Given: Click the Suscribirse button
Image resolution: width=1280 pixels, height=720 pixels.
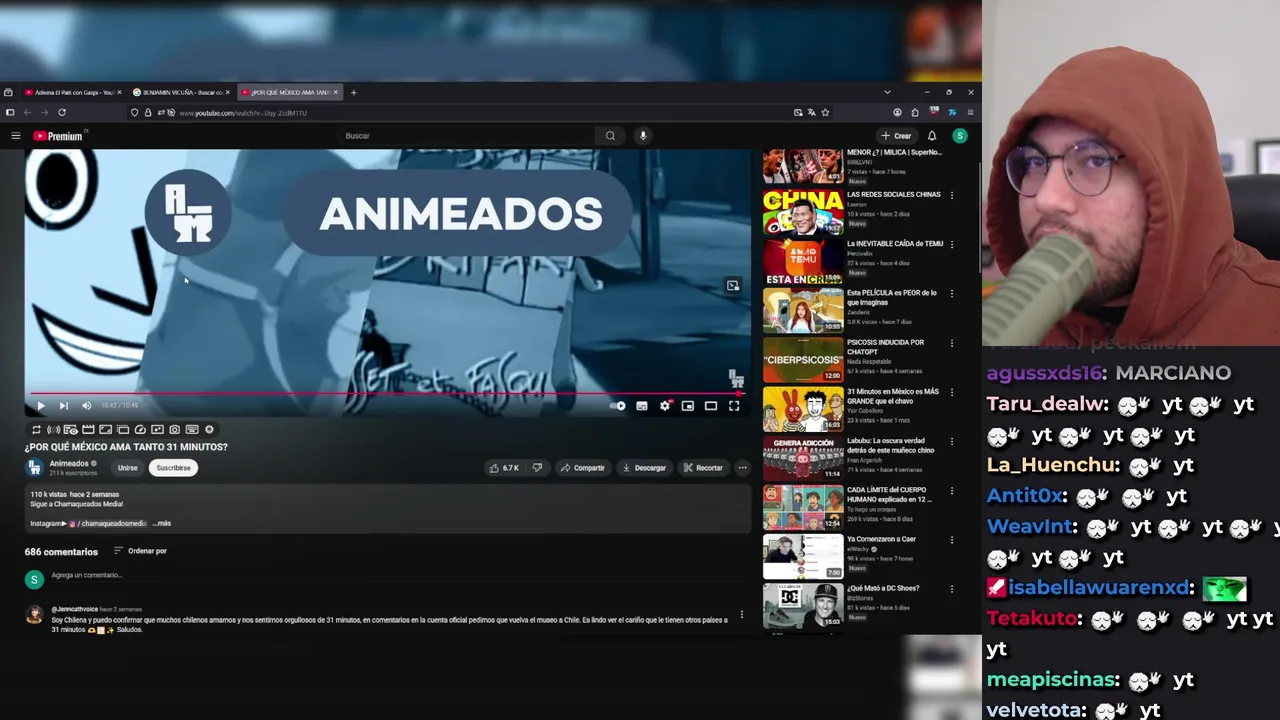Looking at the screenshot, I should [173, 468].
